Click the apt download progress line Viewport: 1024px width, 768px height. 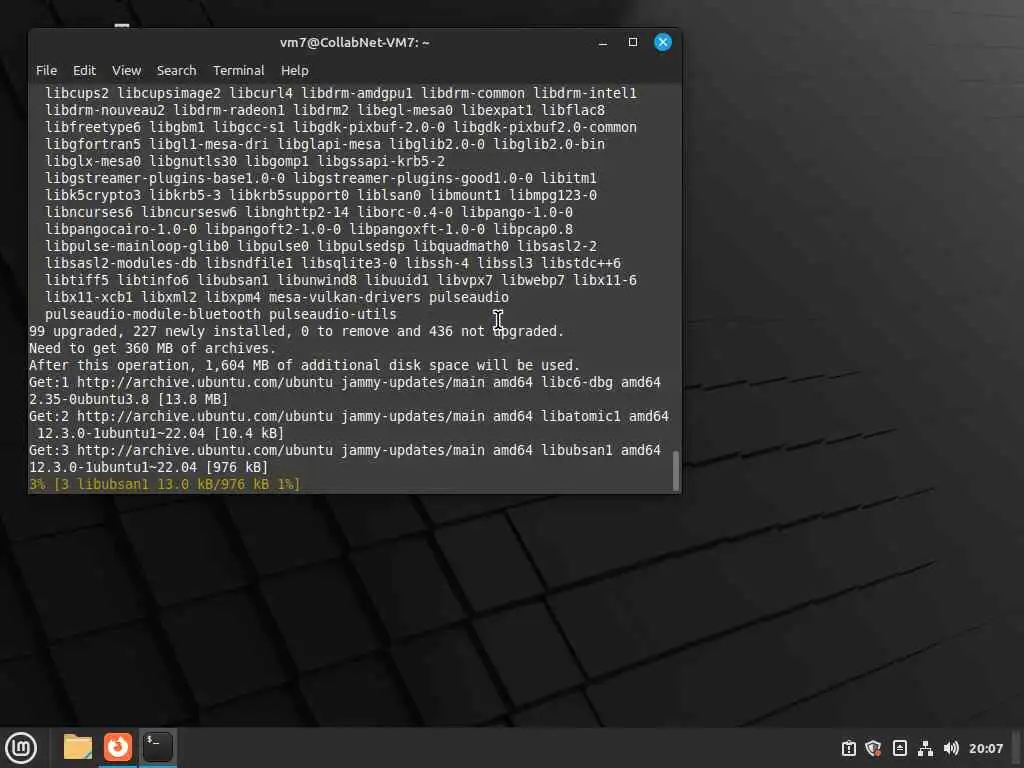click(165, 485)
